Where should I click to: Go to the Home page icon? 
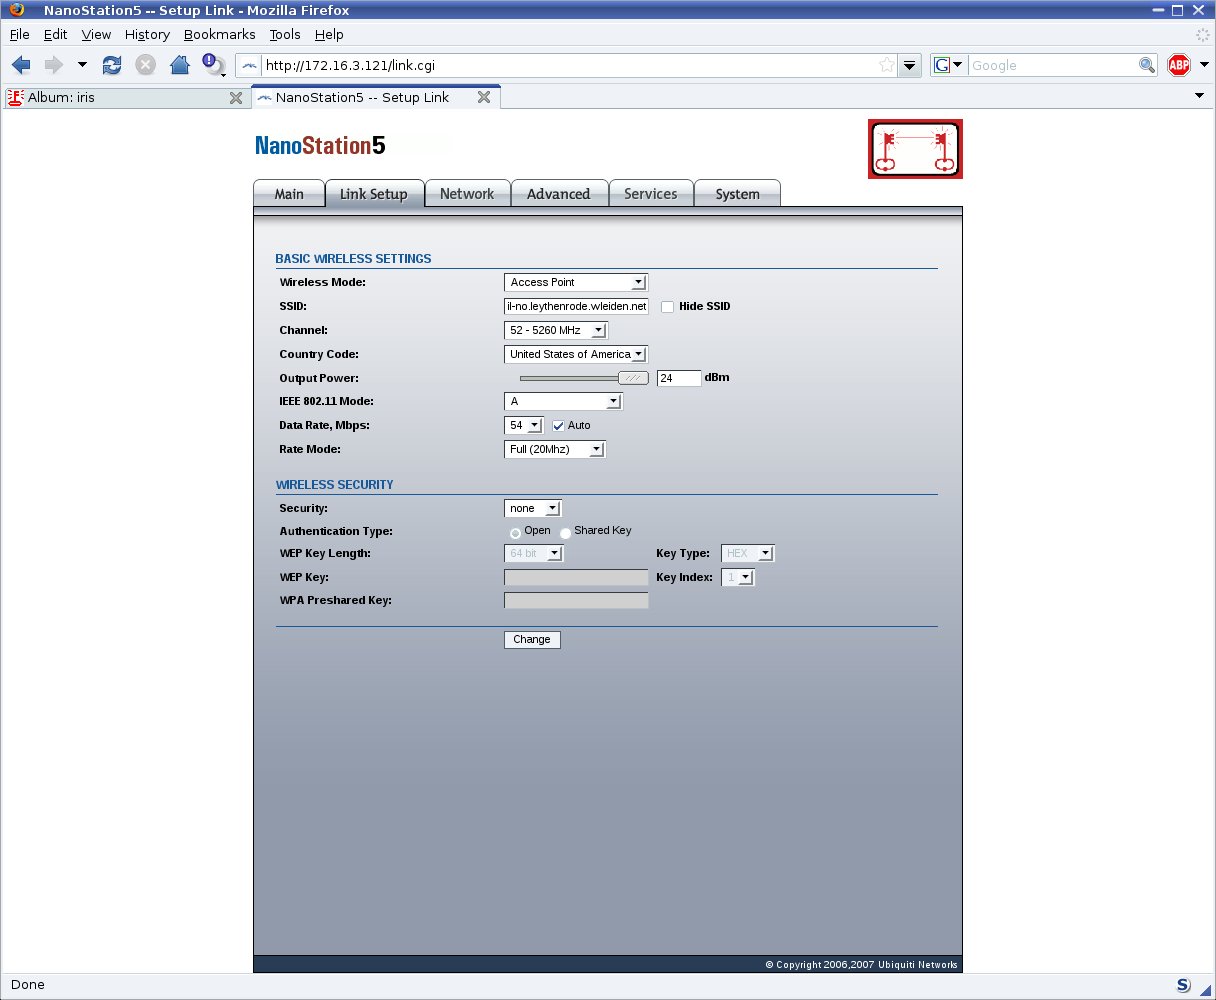(180, 65)
